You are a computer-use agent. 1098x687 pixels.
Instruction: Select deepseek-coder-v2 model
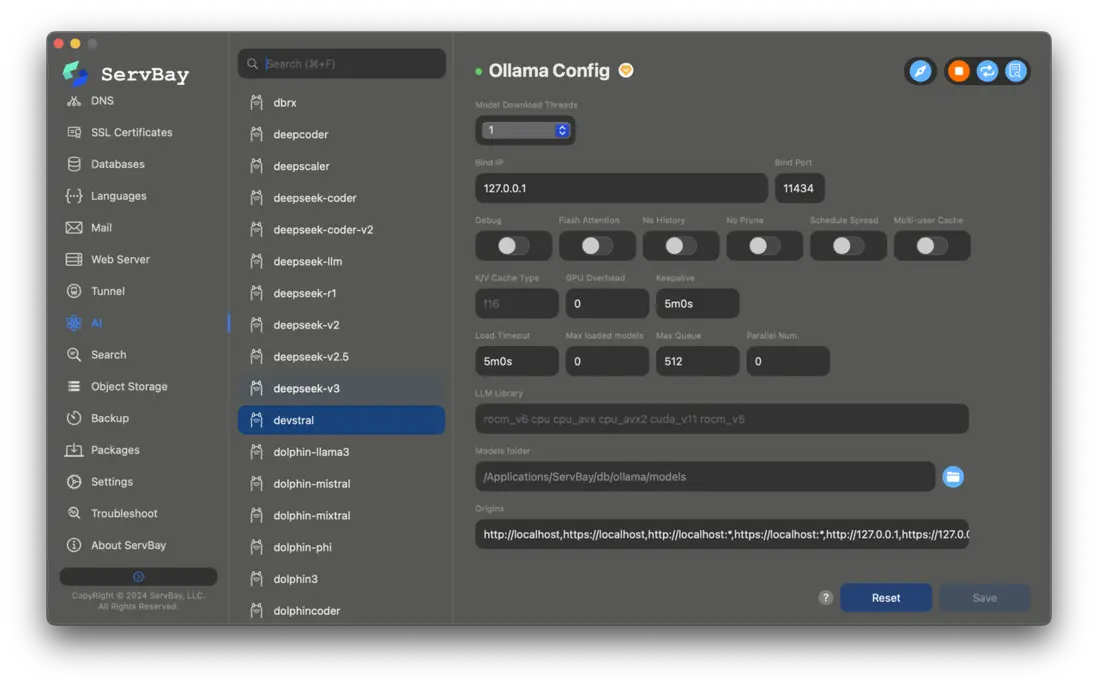tap(342, 230)
